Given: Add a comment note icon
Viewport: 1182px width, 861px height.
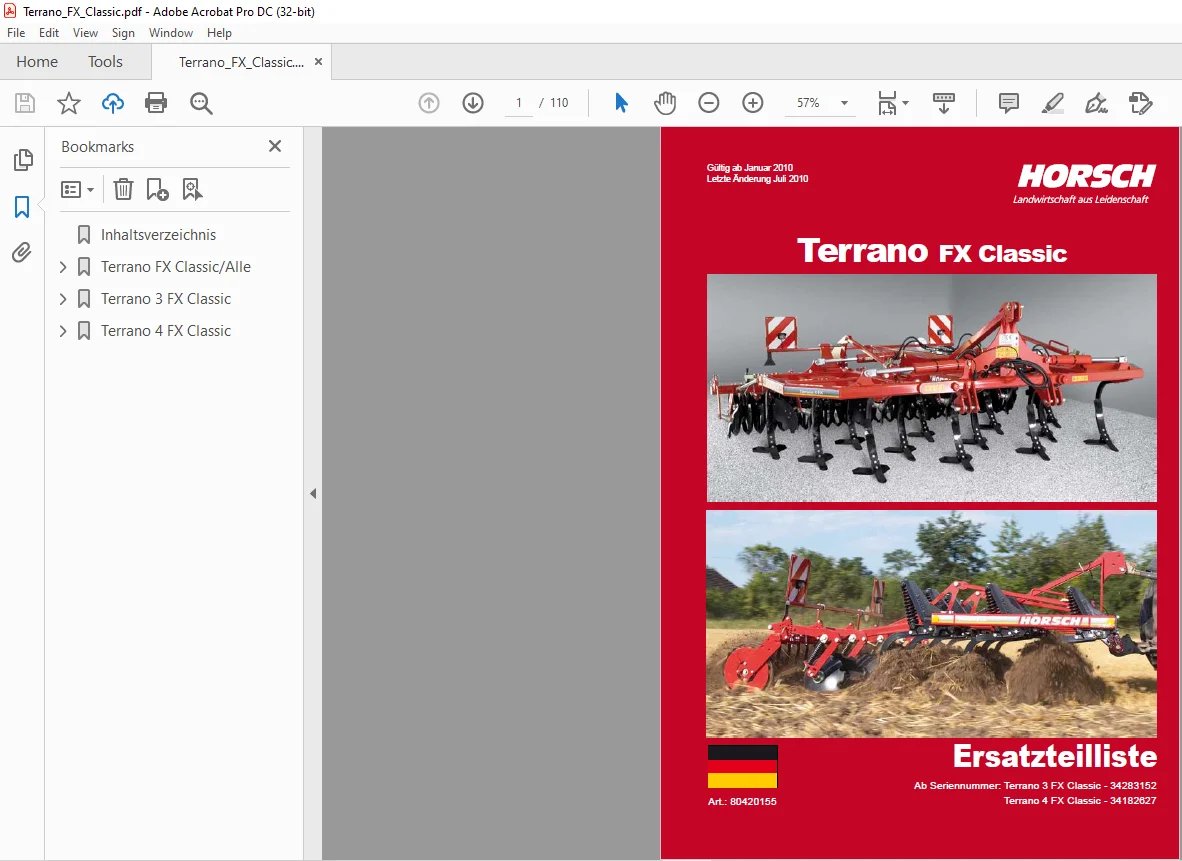Looking at the screenshot, I should click(1009, 103).
